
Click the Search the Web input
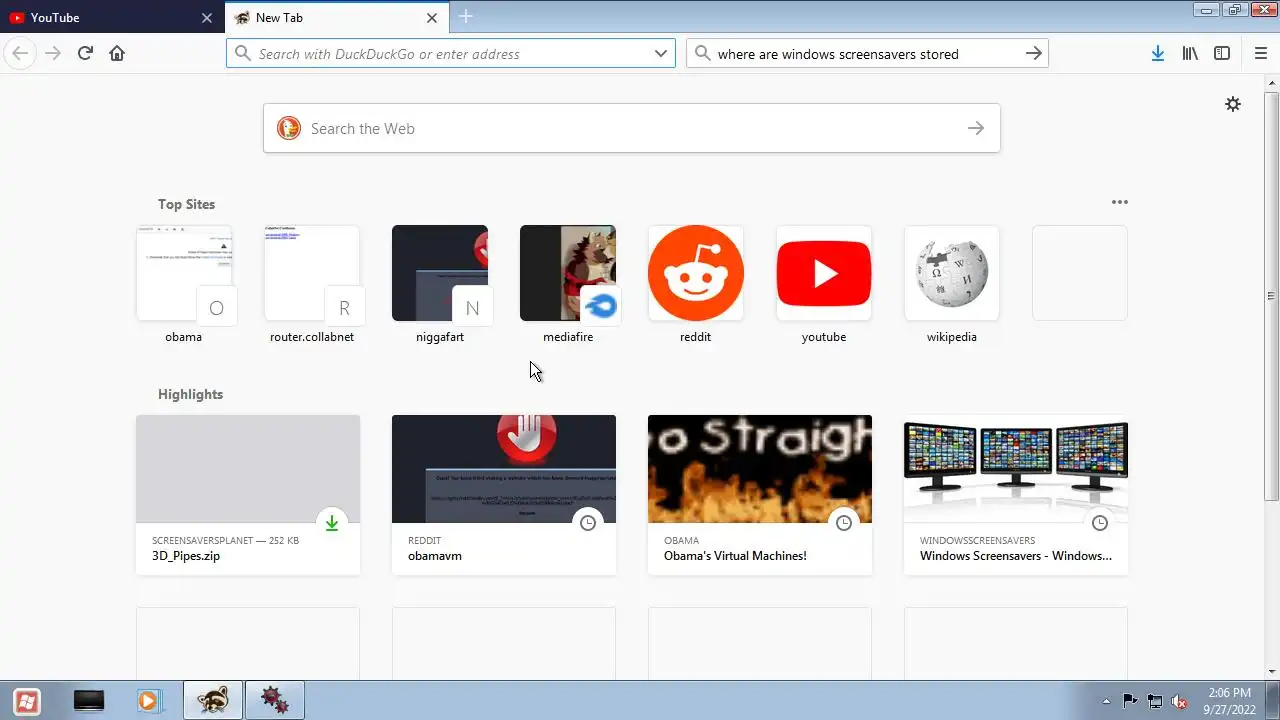[632, 128]
